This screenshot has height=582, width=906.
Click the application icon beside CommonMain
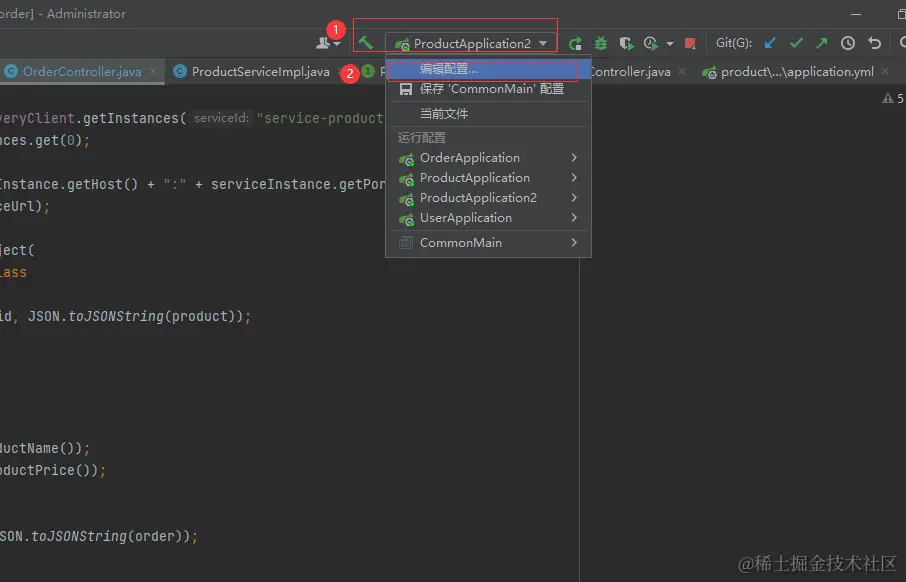[x=406, y=243]
